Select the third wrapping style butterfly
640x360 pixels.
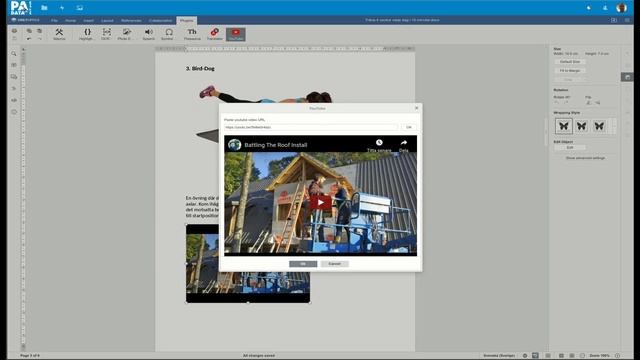pyautogui.click(x=599, y=126)
